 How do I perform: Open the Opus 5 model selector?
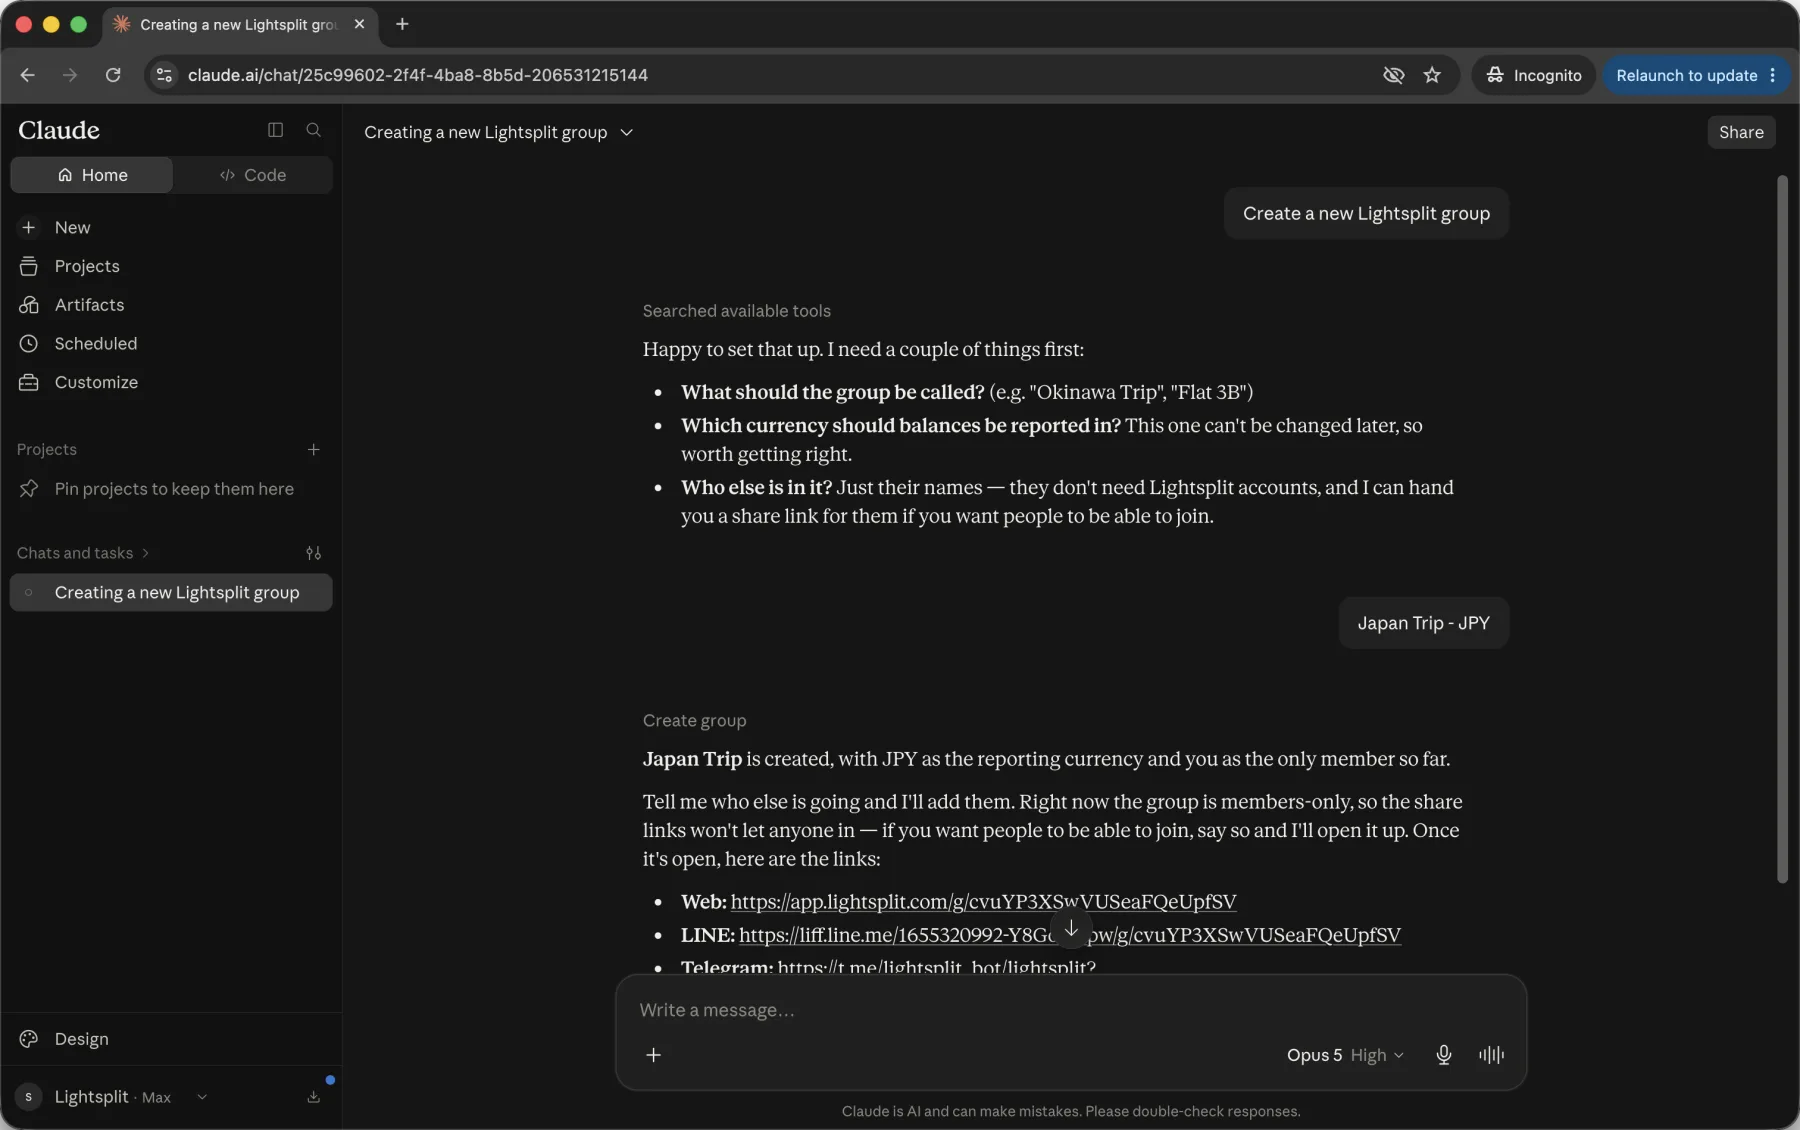pos(1345,1055)
